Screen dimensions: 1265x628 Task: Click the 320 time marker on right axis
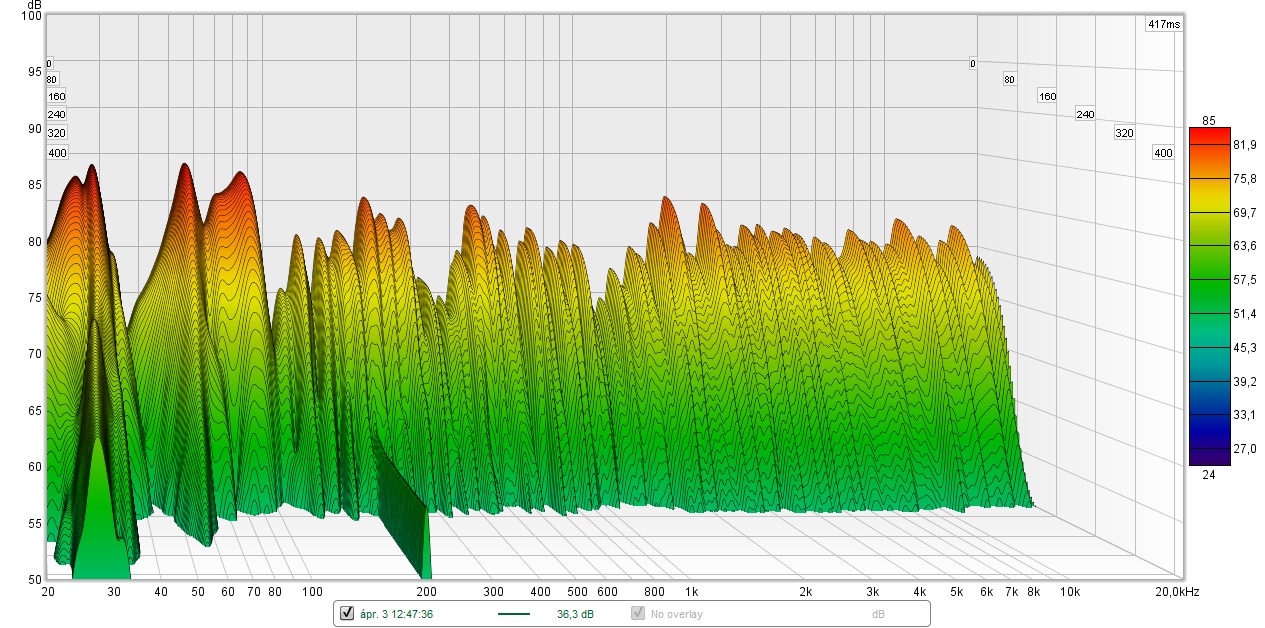tap(1124, 133)
